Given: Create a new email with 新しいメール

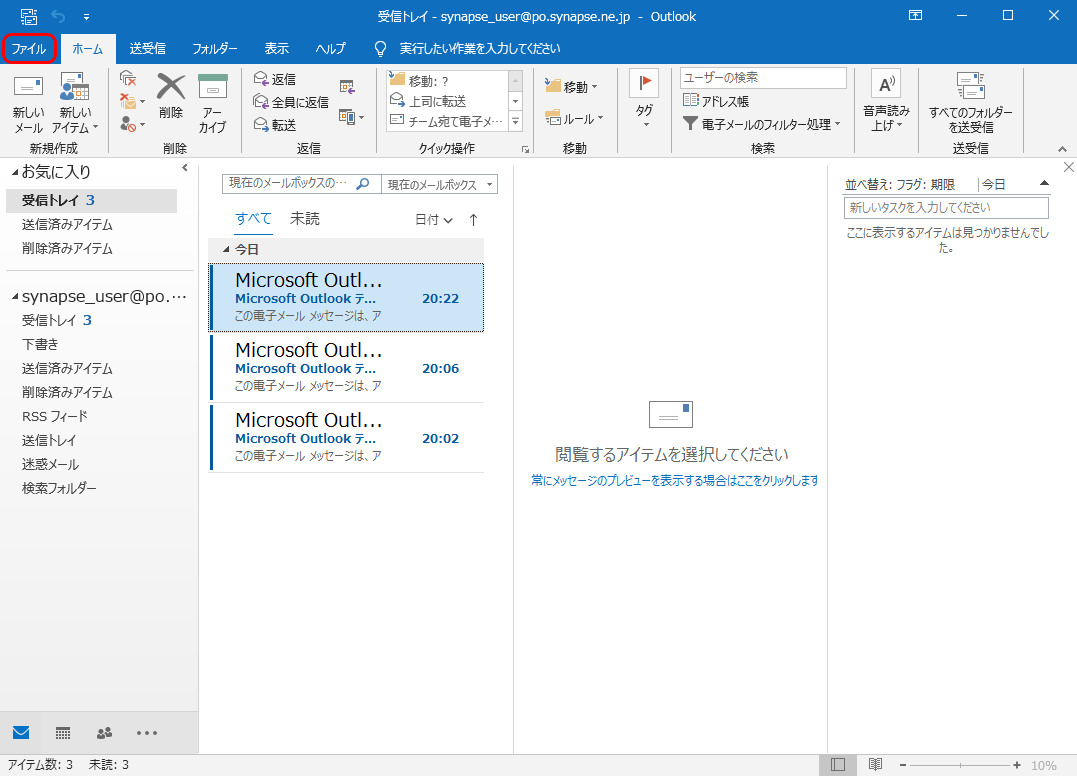Looking at the screenshot, I should click(29, 105).
